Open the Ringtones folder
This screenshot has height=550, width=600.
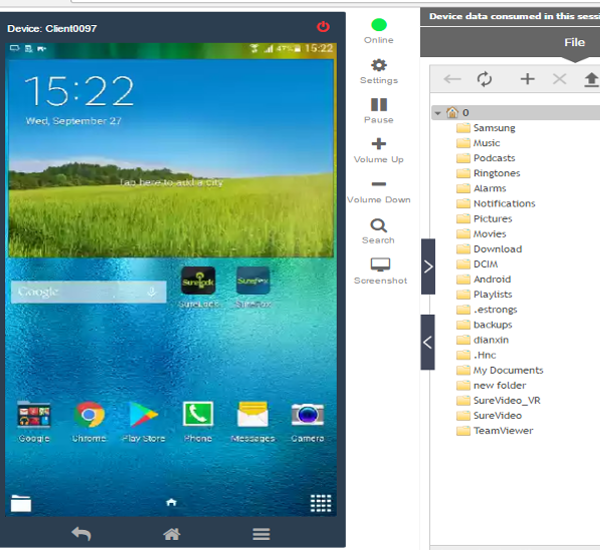click(488, 173)
